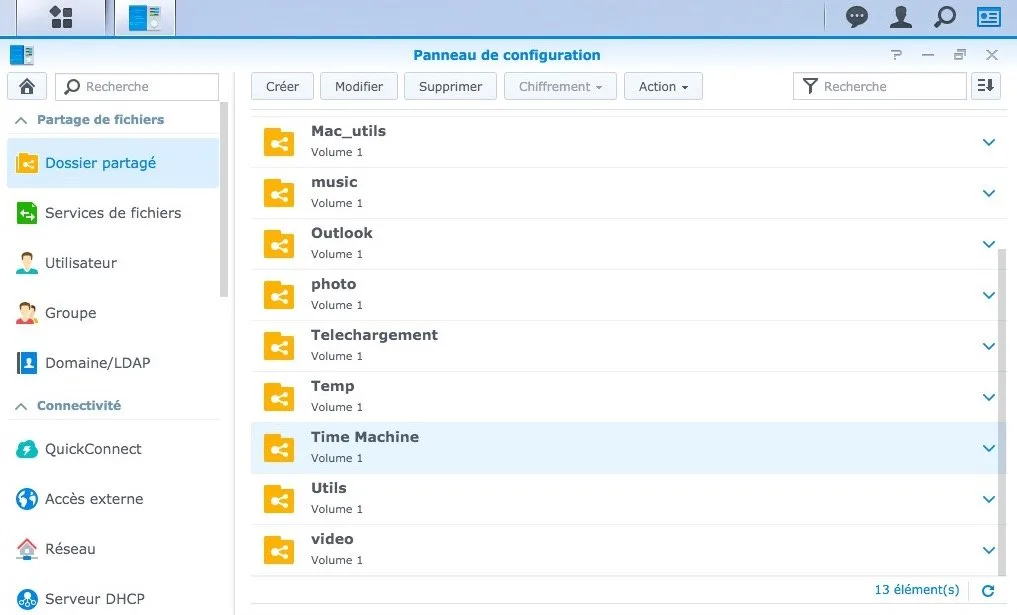Open the DSM main menu grid icon

point(61,17)
